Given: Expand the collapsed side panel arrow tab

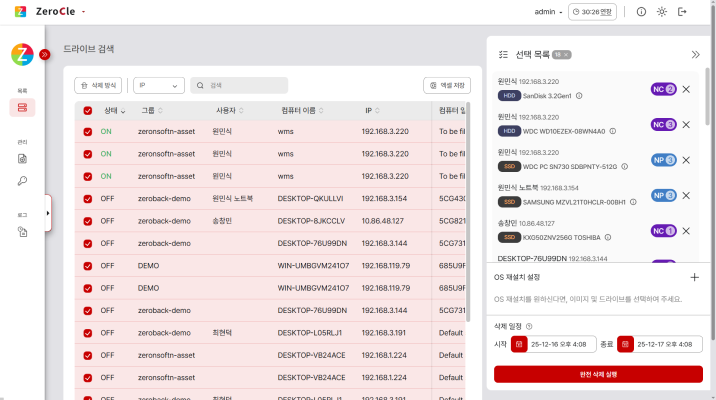Looking at the screenshot, I should tap(48, 213).
